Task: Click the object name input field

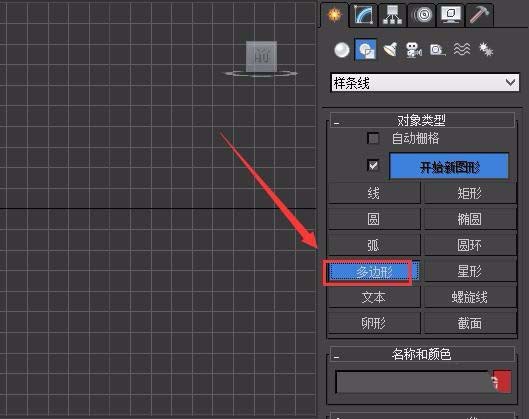Action: pos(413,382)
